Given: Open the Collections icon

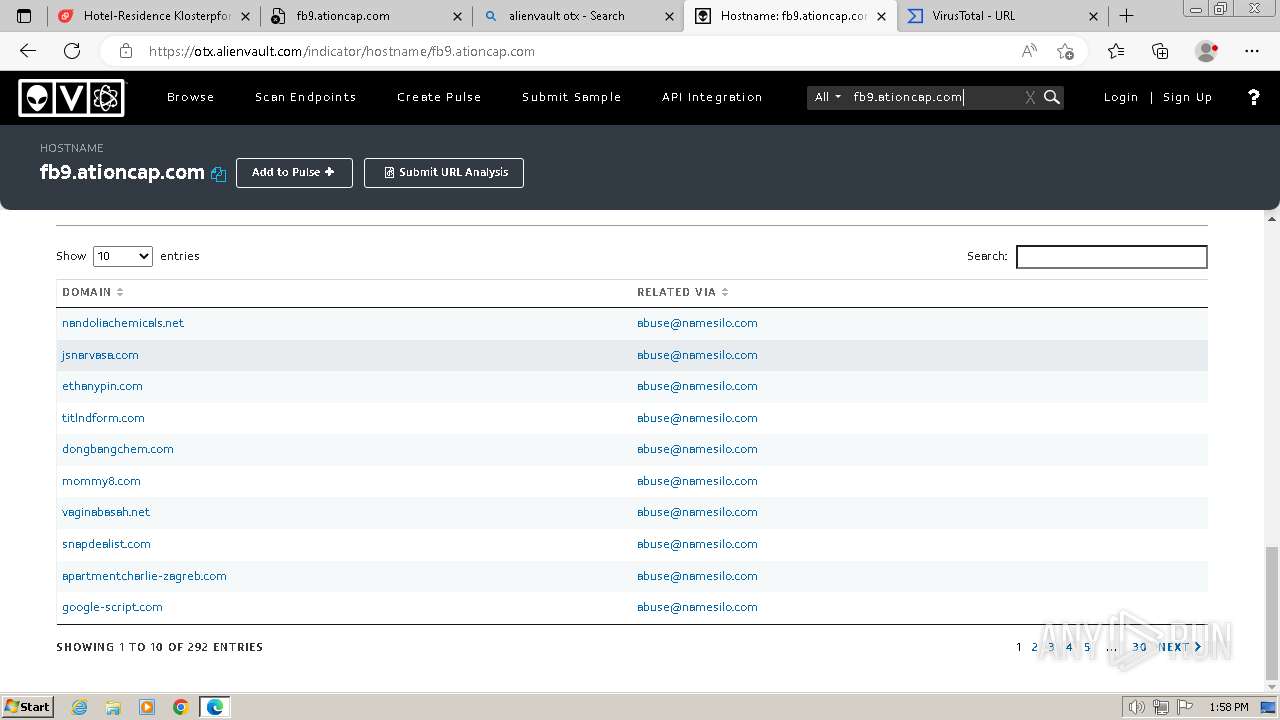Looking at the screenshot, I should [1160, 51].
